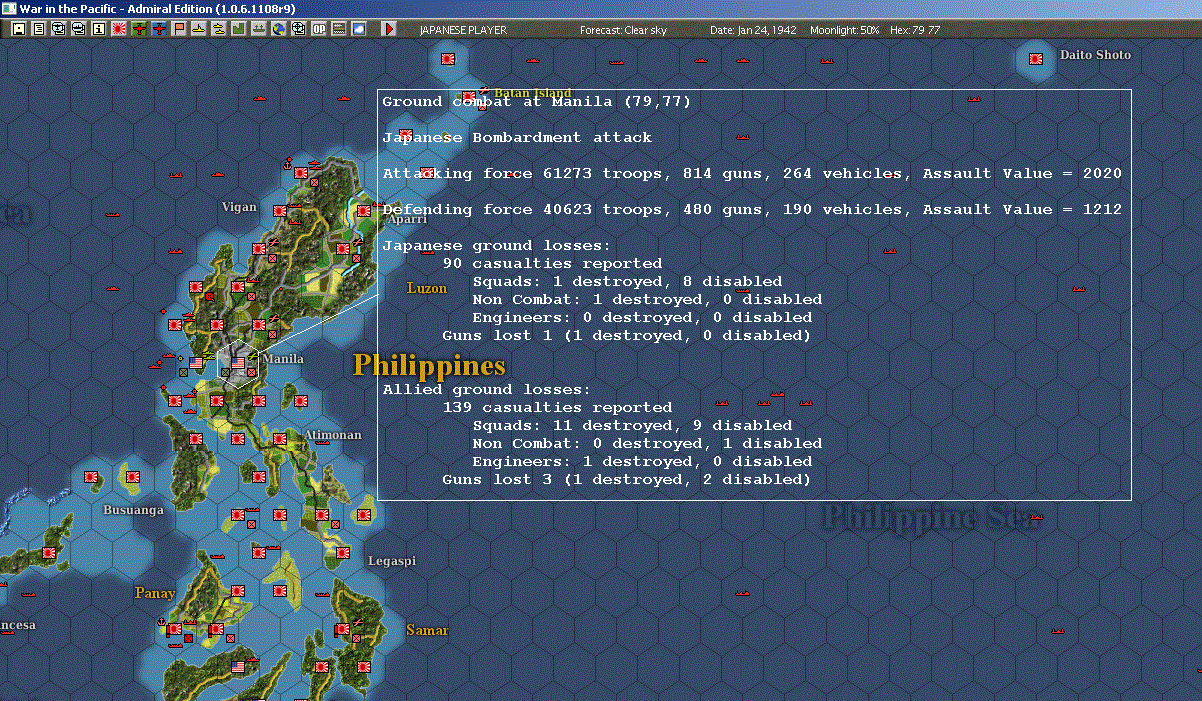Screen dimensions: 1202x701
Task: Click 'JAPANESE PLAYER' status text
Action: (463, 30)
